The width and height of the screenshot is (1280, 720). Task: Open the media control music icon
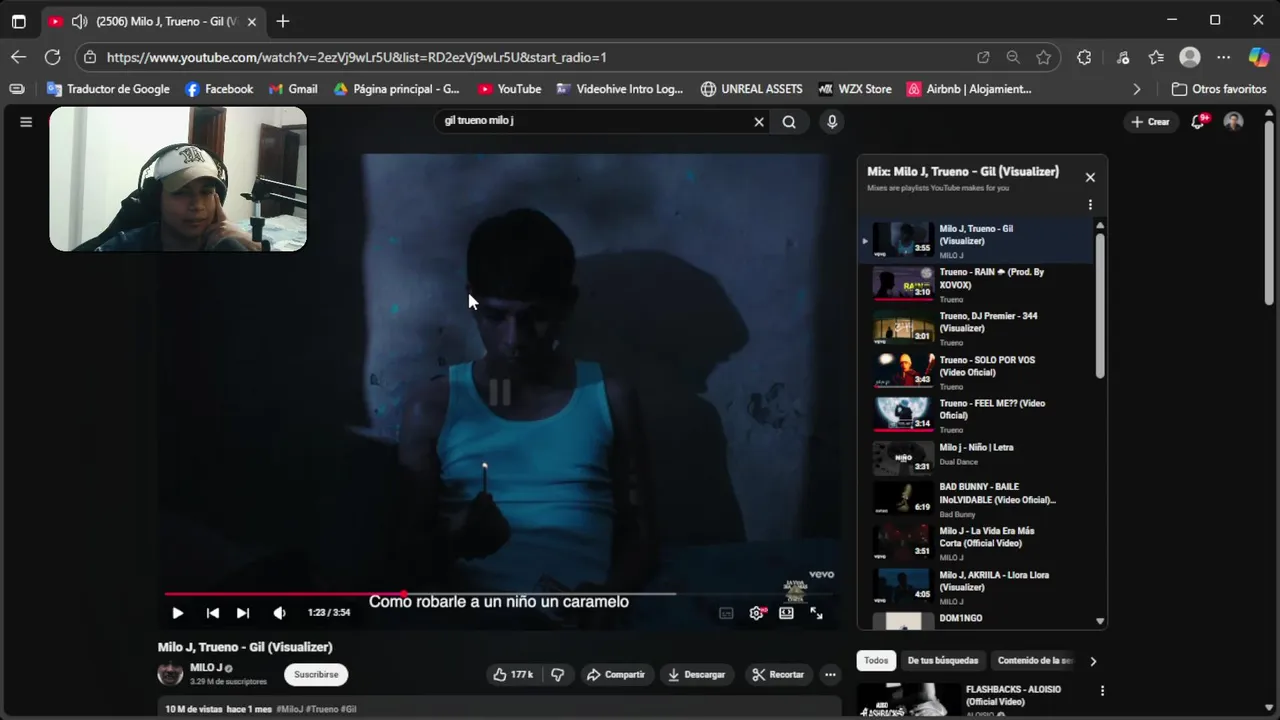click(1123, 57)
